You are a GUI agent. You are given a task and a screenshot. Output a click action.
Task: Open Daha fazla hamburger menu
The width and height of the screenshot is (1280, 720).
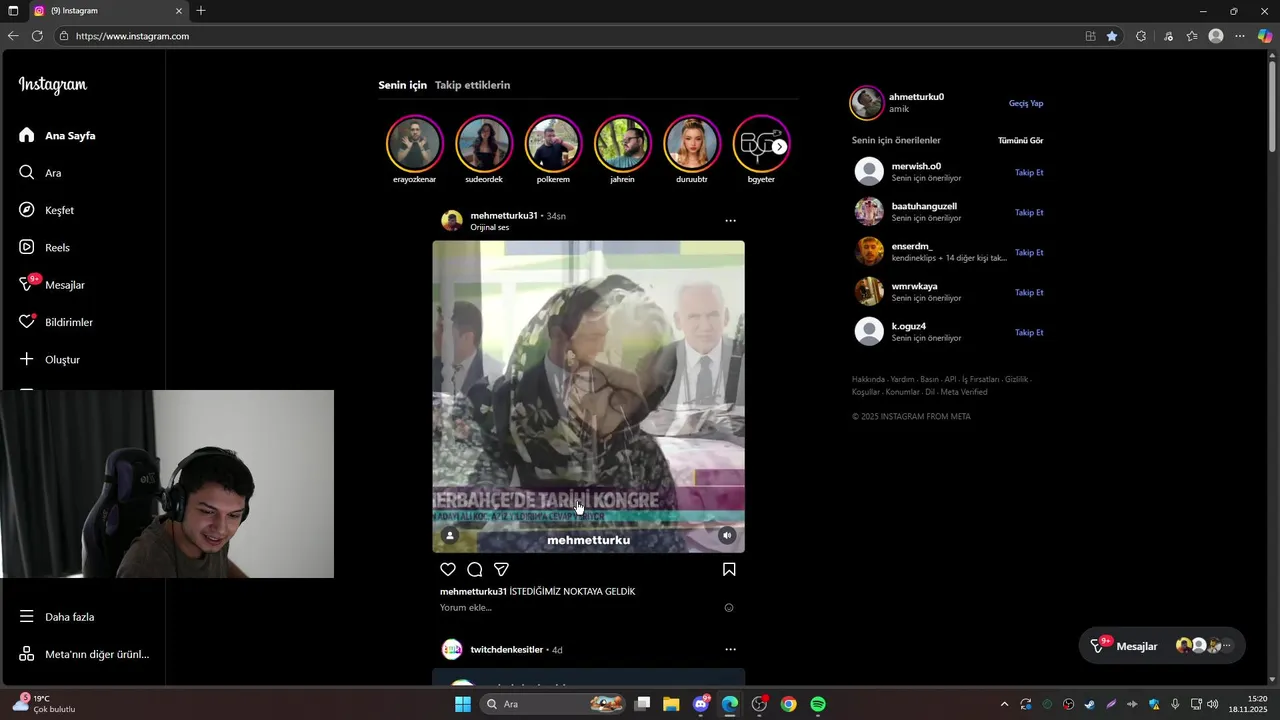click(27, 617)
